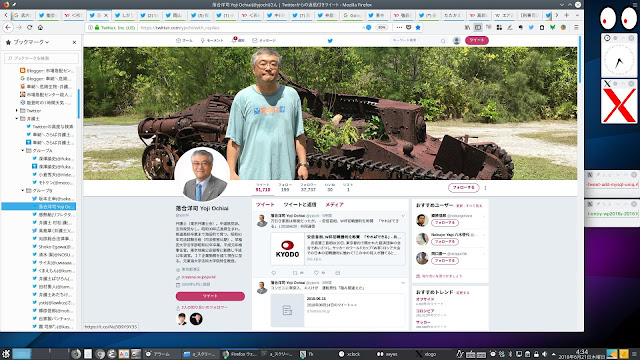640x360 pixels.
Task: Close the bookmarks sidebar with X
Action: [x=74, y=42]
